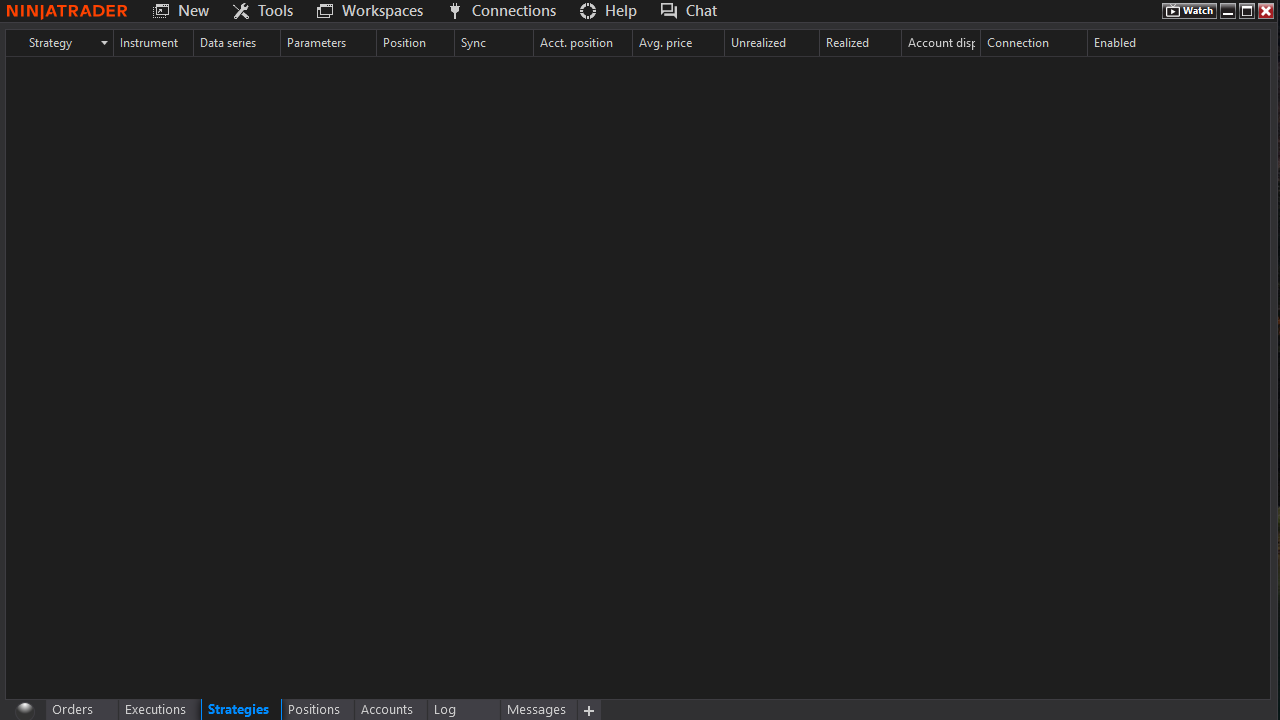Viewport: 1280px width, 720px height.
Task: Open the Help menu
Action: tap(608, 11)
